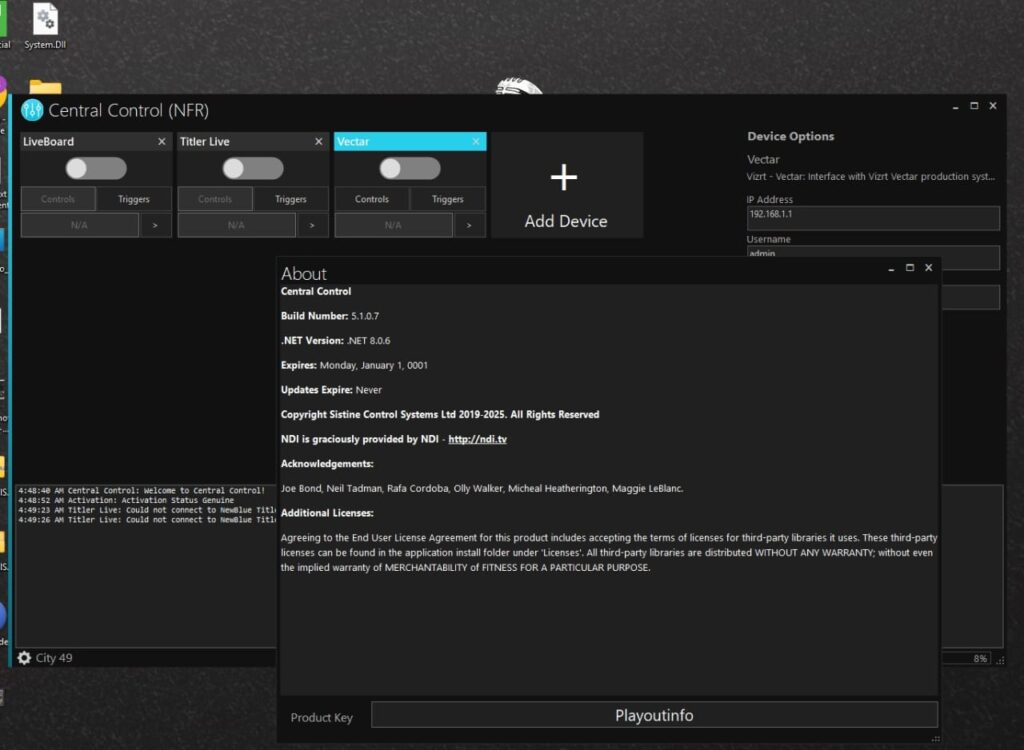Maximize the About dialog
The width and height of the screenshot is (1024, 750).
910,268
